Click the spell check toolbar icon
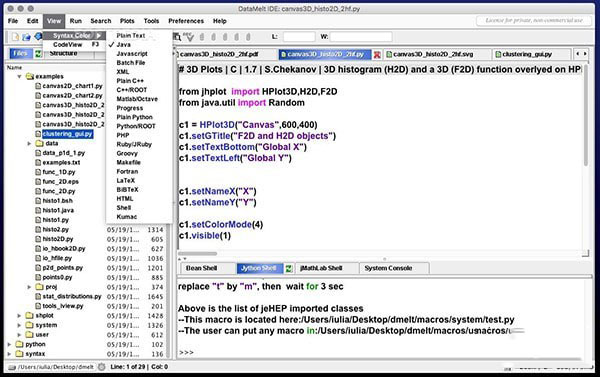Image resolution: width=600 pixels, height=377 pixels. point(189,37)
